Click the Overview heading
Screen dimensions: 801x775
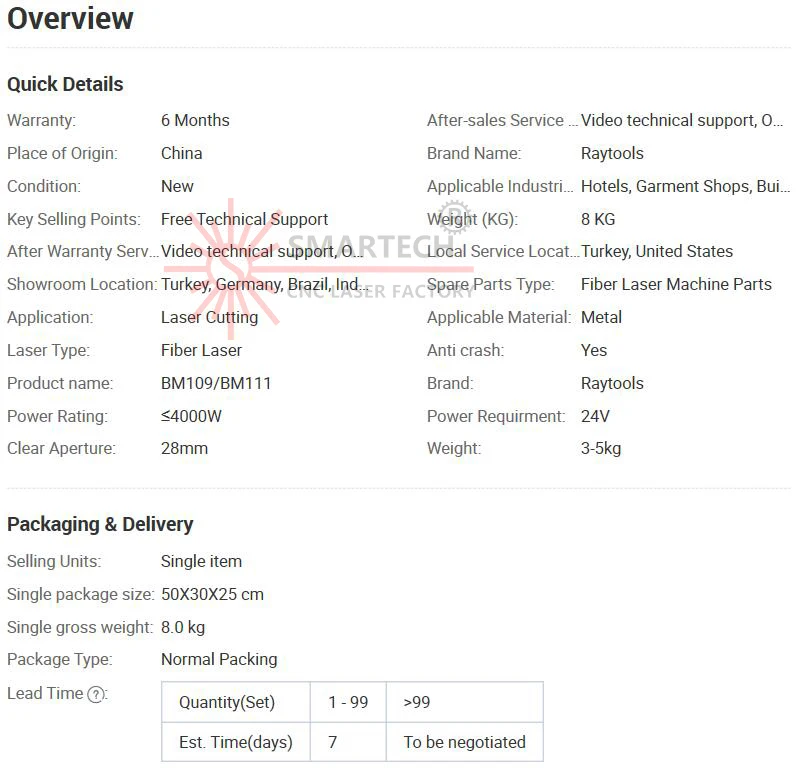[70, 19]
